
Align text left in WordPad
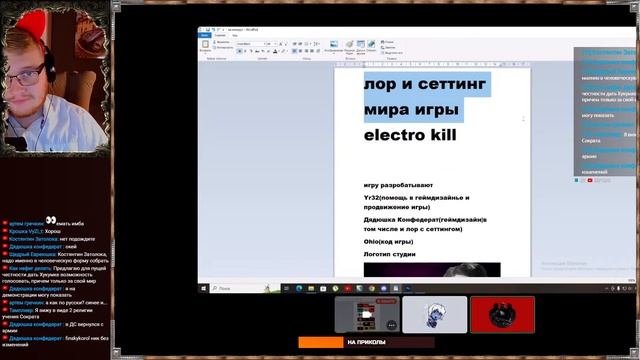[x=294, y=51]
